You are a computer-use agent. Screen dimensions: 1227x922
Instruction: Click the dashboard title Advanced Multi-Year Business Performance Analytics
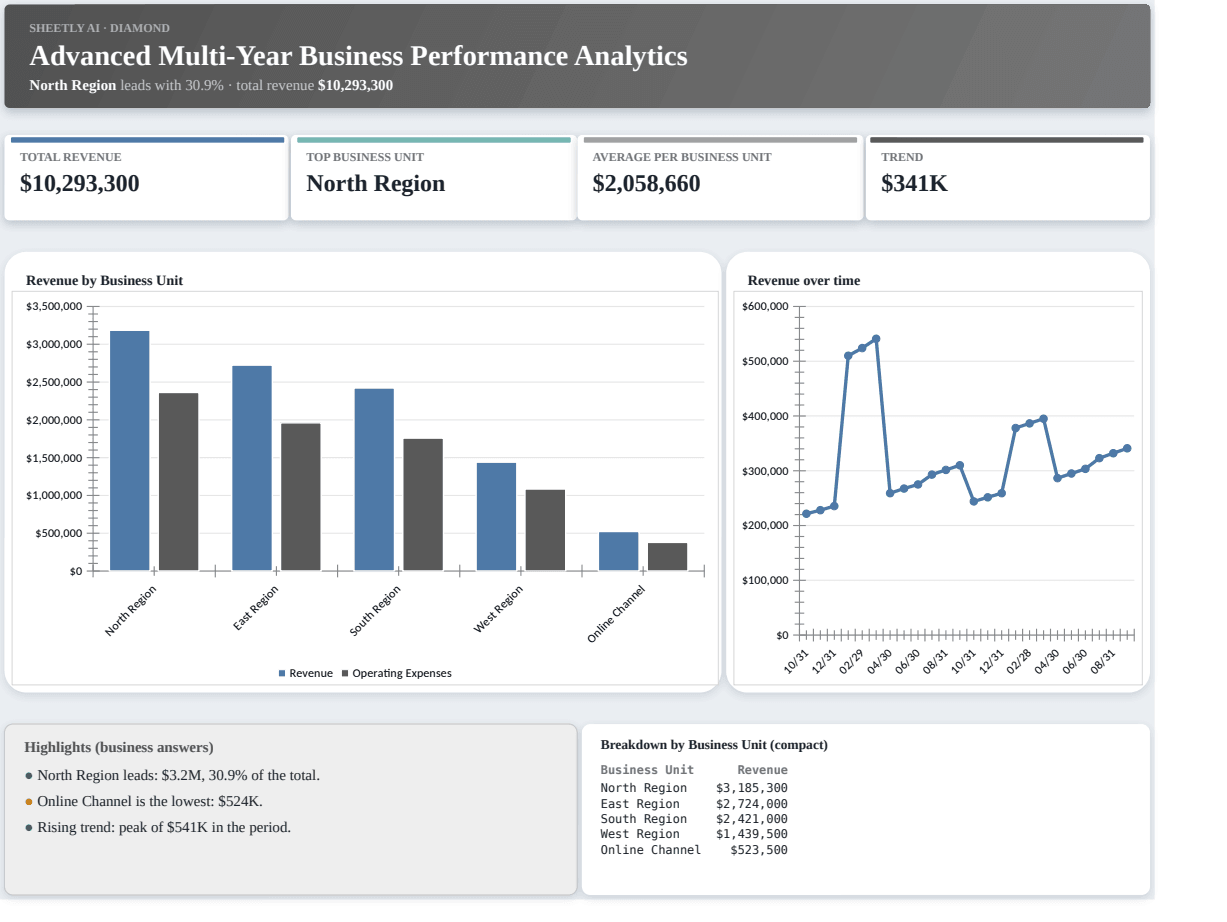click(x=358, y=56)
